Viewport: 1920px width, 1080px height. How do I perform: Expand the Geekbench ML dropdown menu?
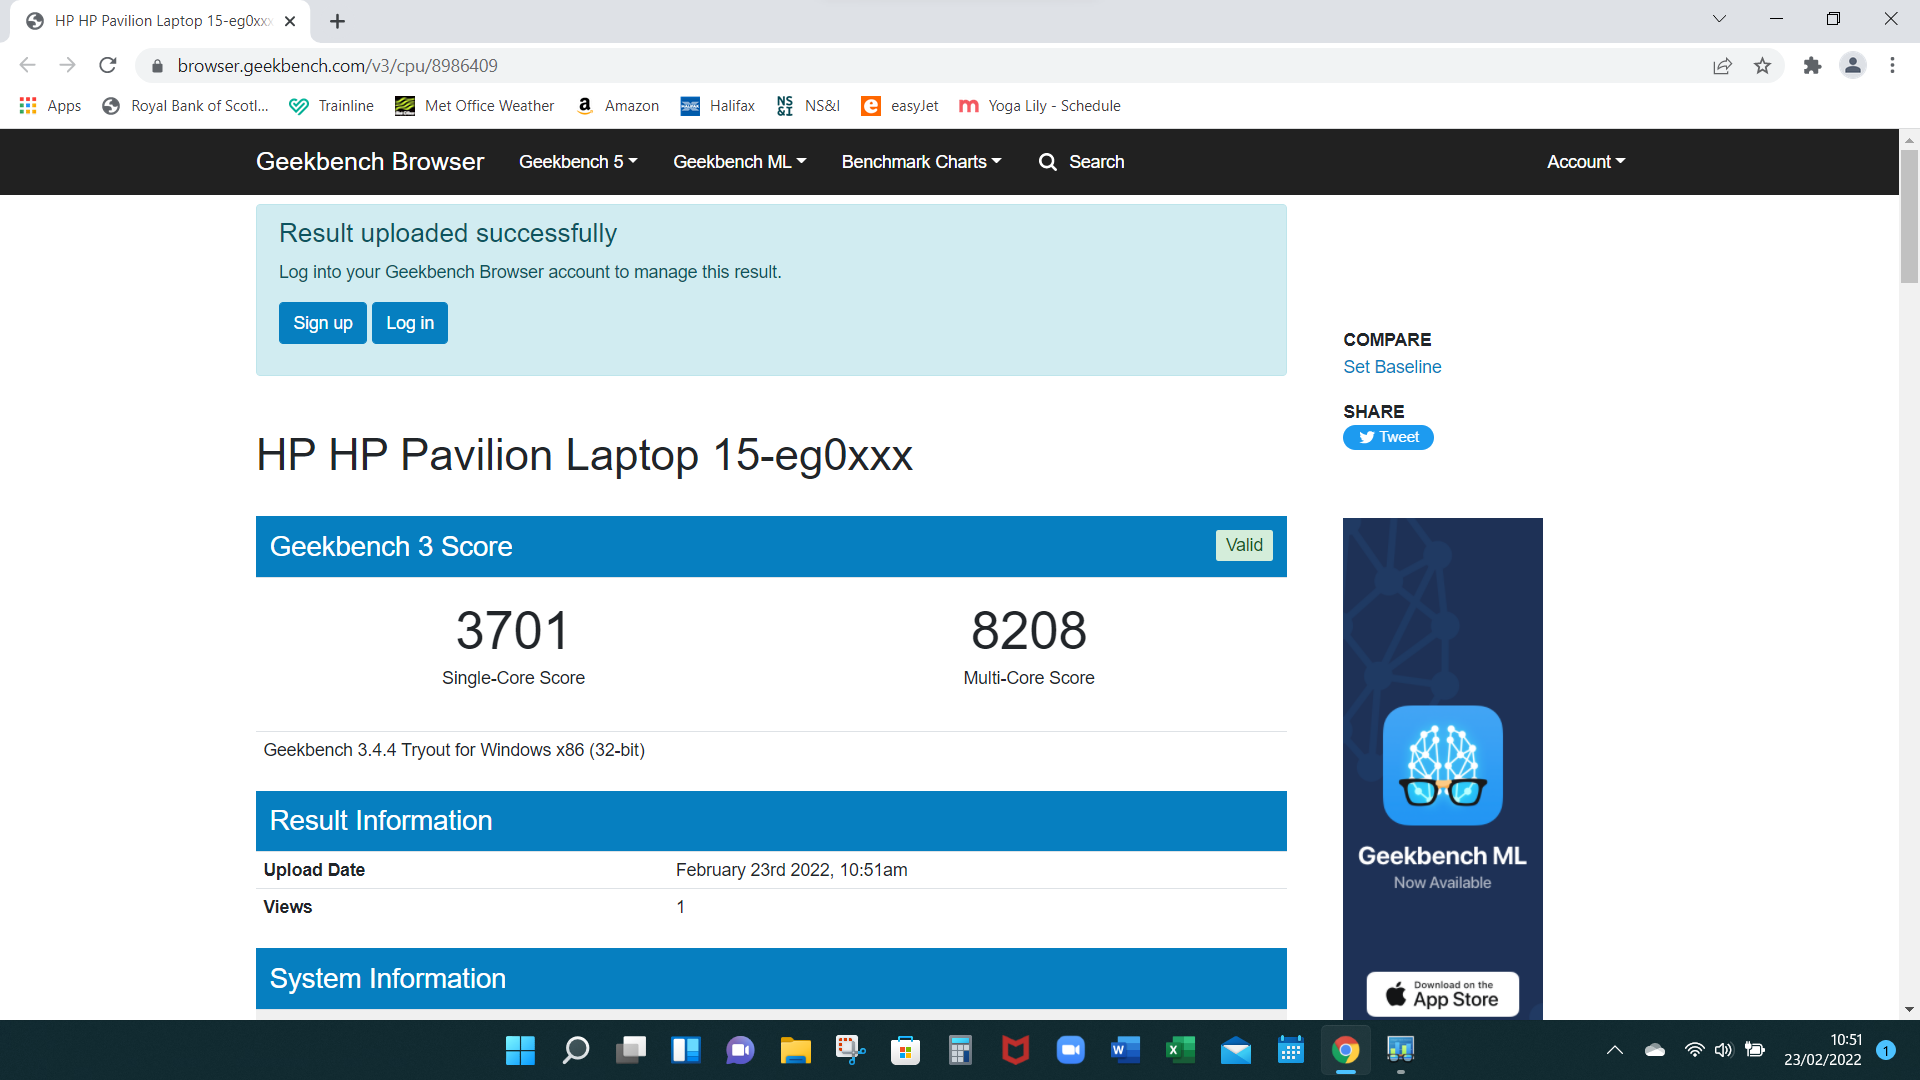(x=740, y=162)
